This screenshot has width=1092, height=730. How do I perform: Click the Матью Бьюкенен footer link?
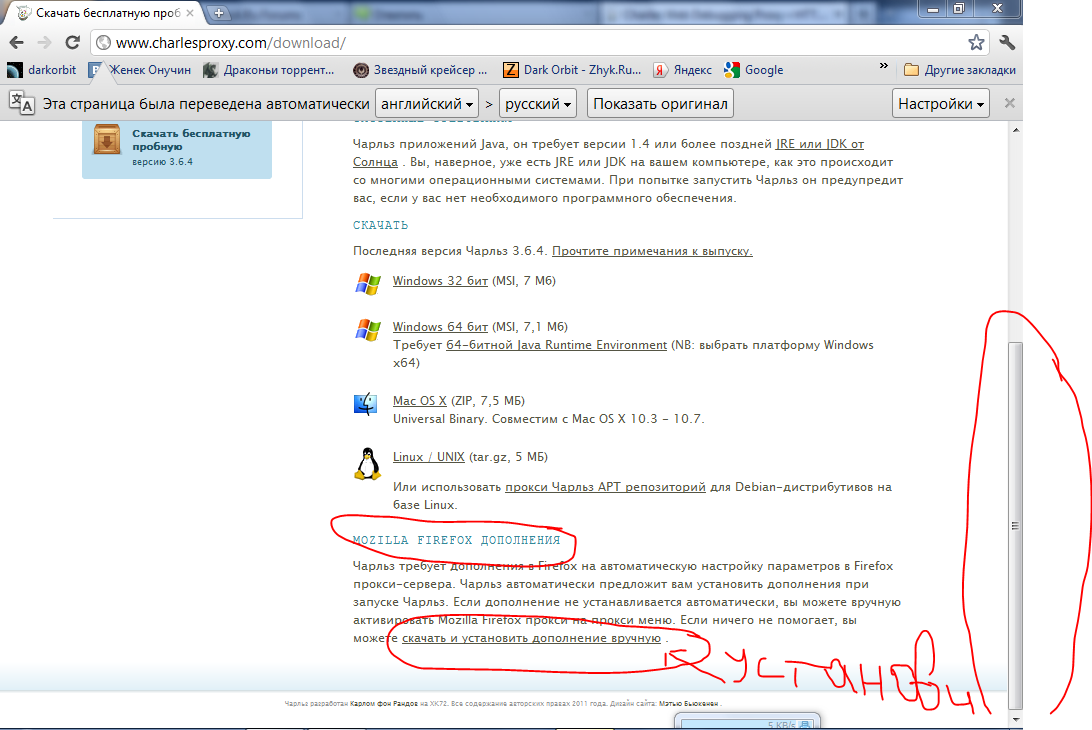(689, 704)
